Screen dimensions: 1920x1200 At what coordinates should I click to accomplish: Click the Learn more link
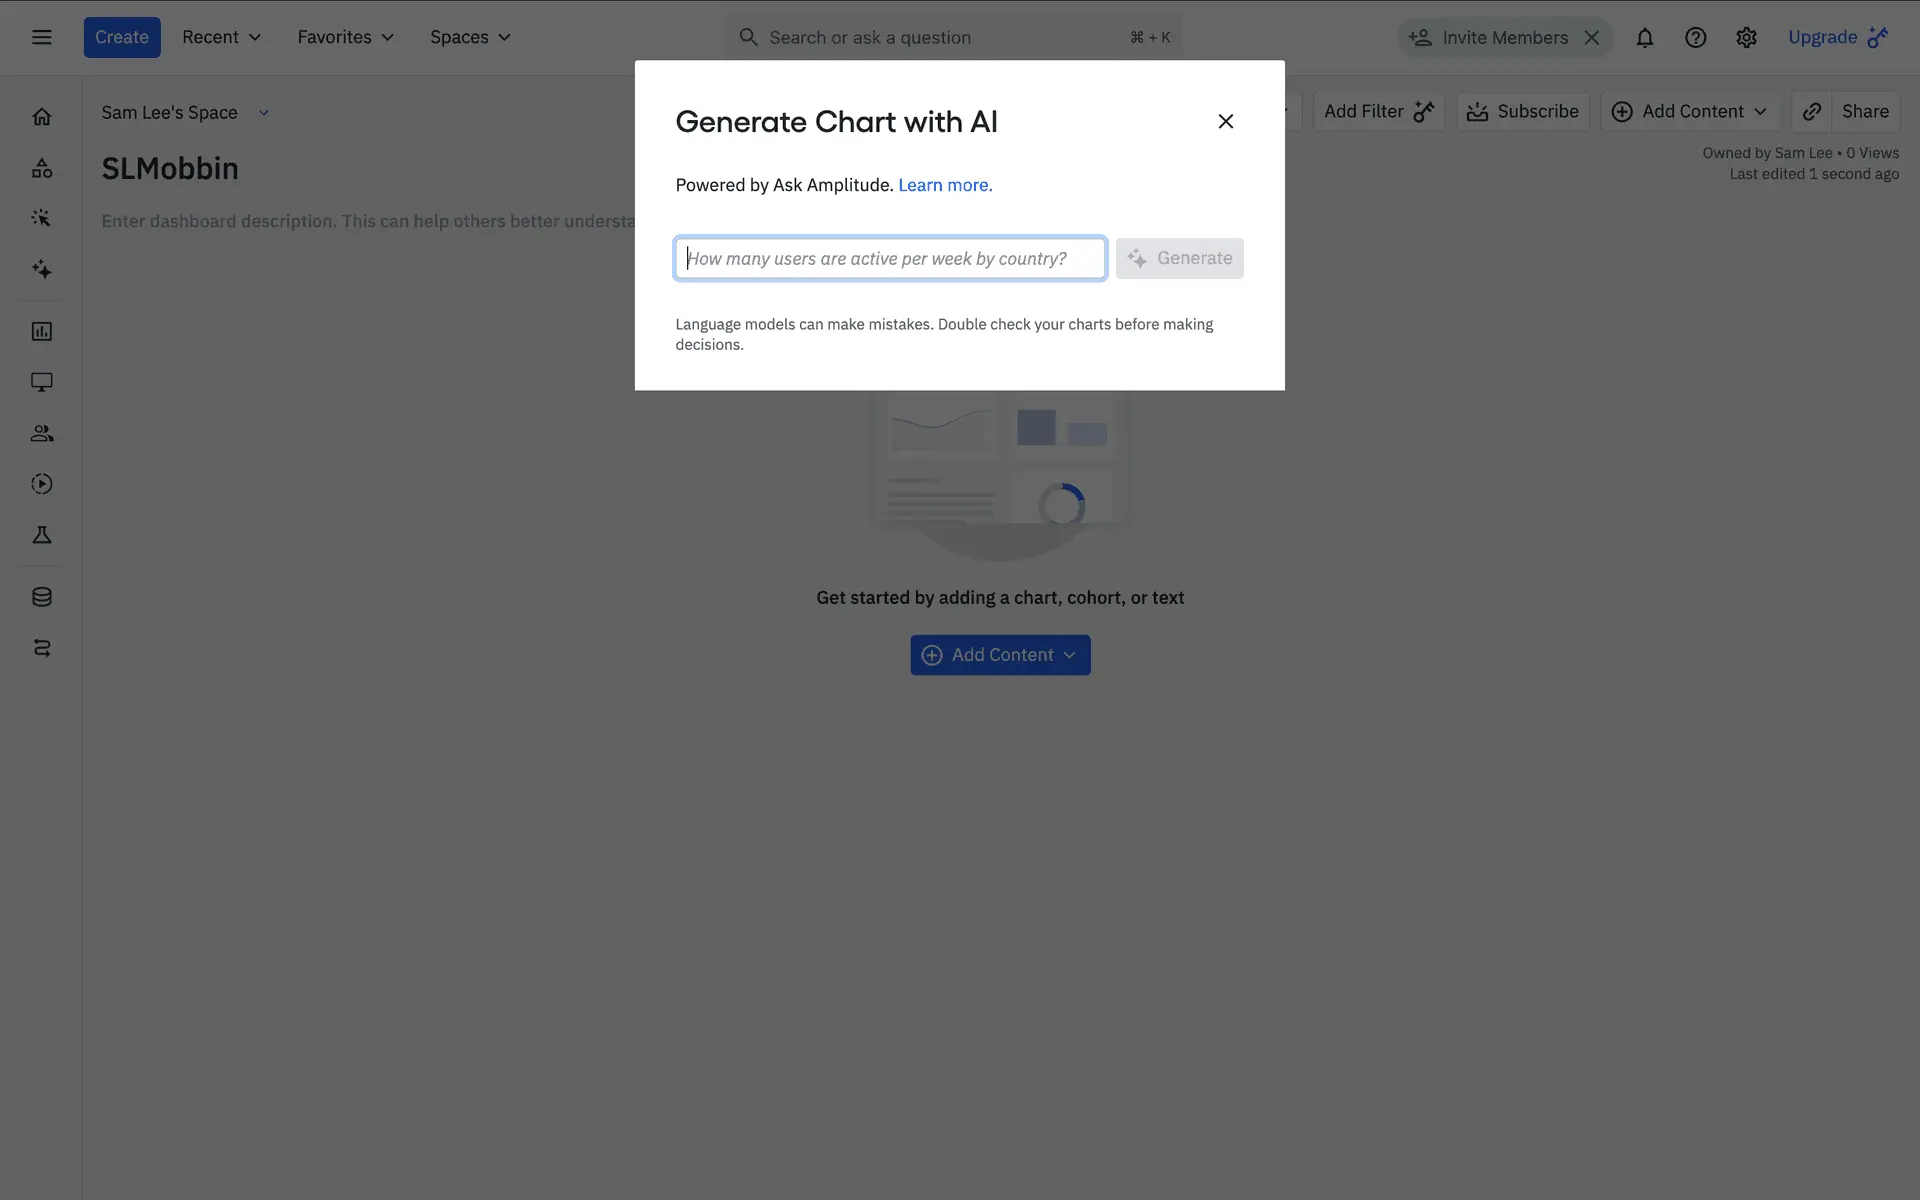pos(945,185)
